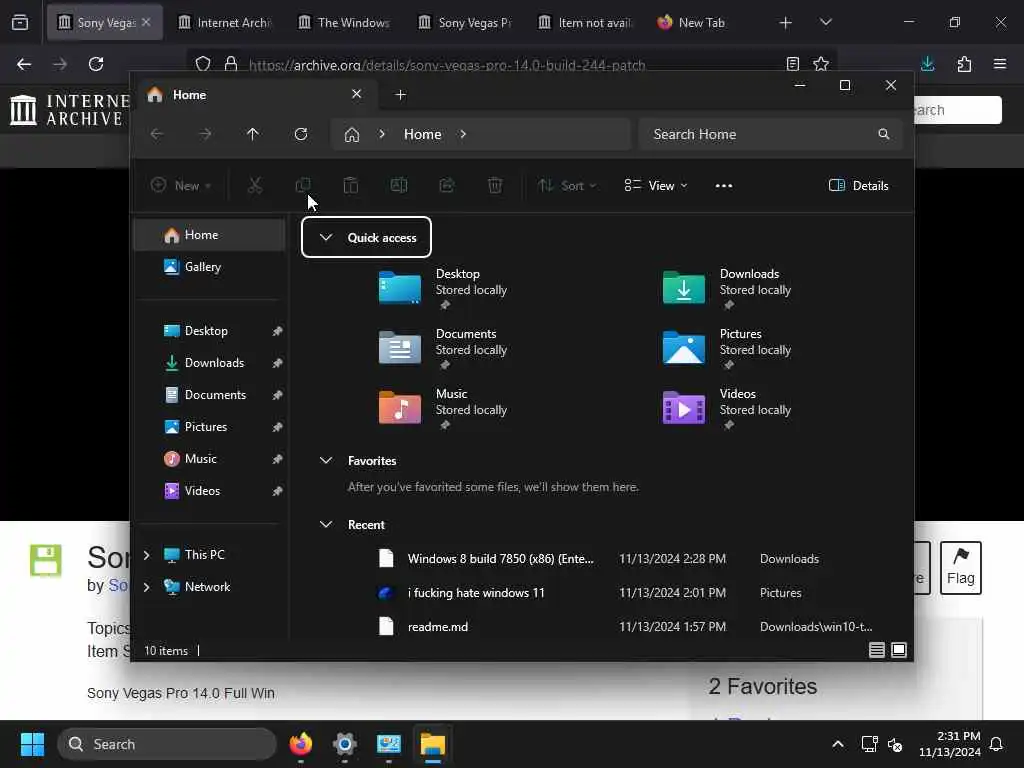This screenshot has width=1024, height=768.
Task: Select Pictures in navigation pane
Action: click(x=209, y=427)
